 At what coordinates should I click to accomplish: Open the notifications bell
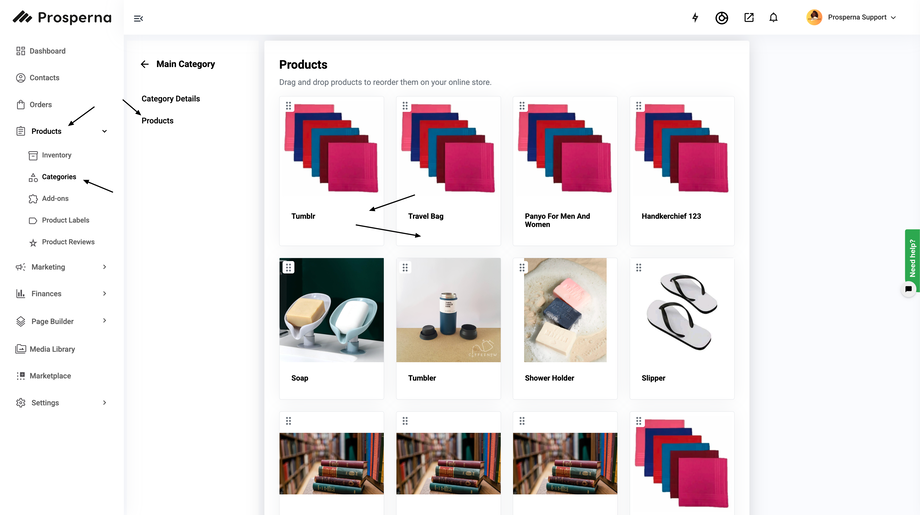pos(773,18)
